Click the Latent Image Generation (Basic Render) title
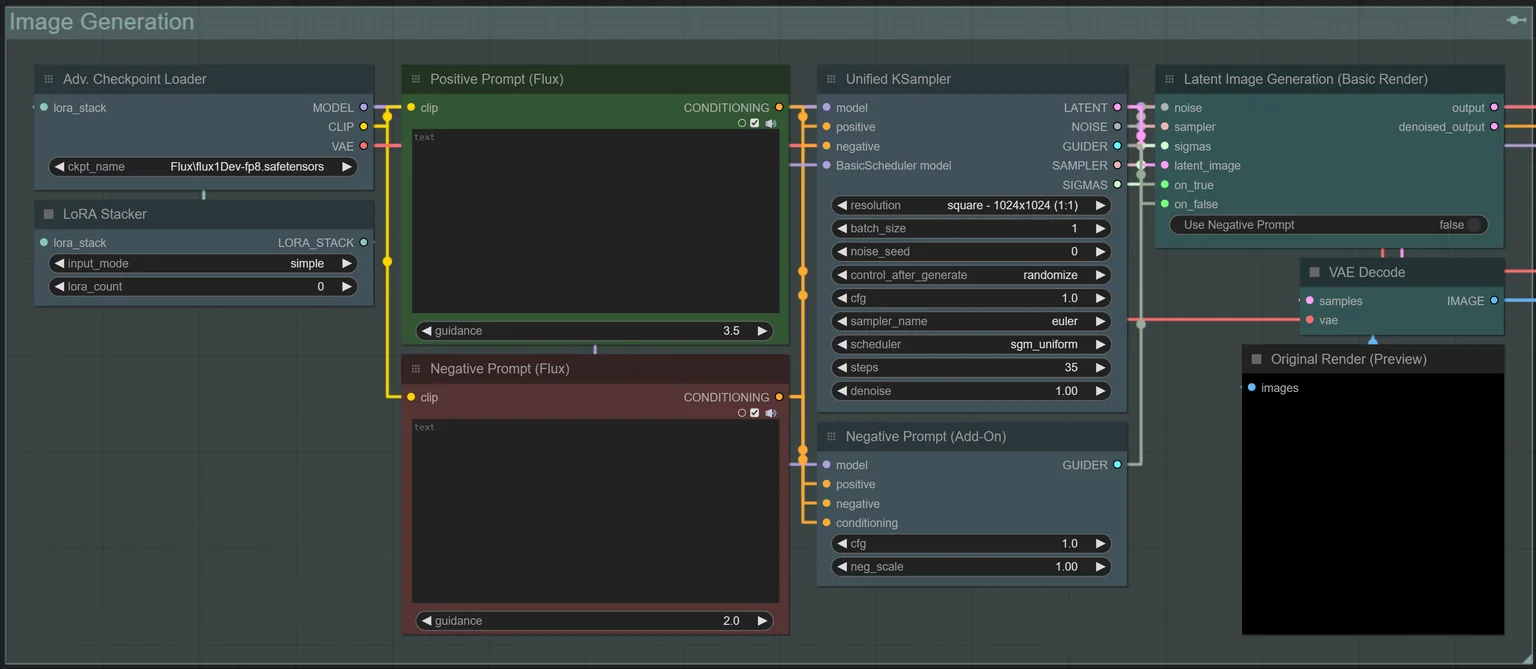1536x669 pixels. coord(1306,79)
